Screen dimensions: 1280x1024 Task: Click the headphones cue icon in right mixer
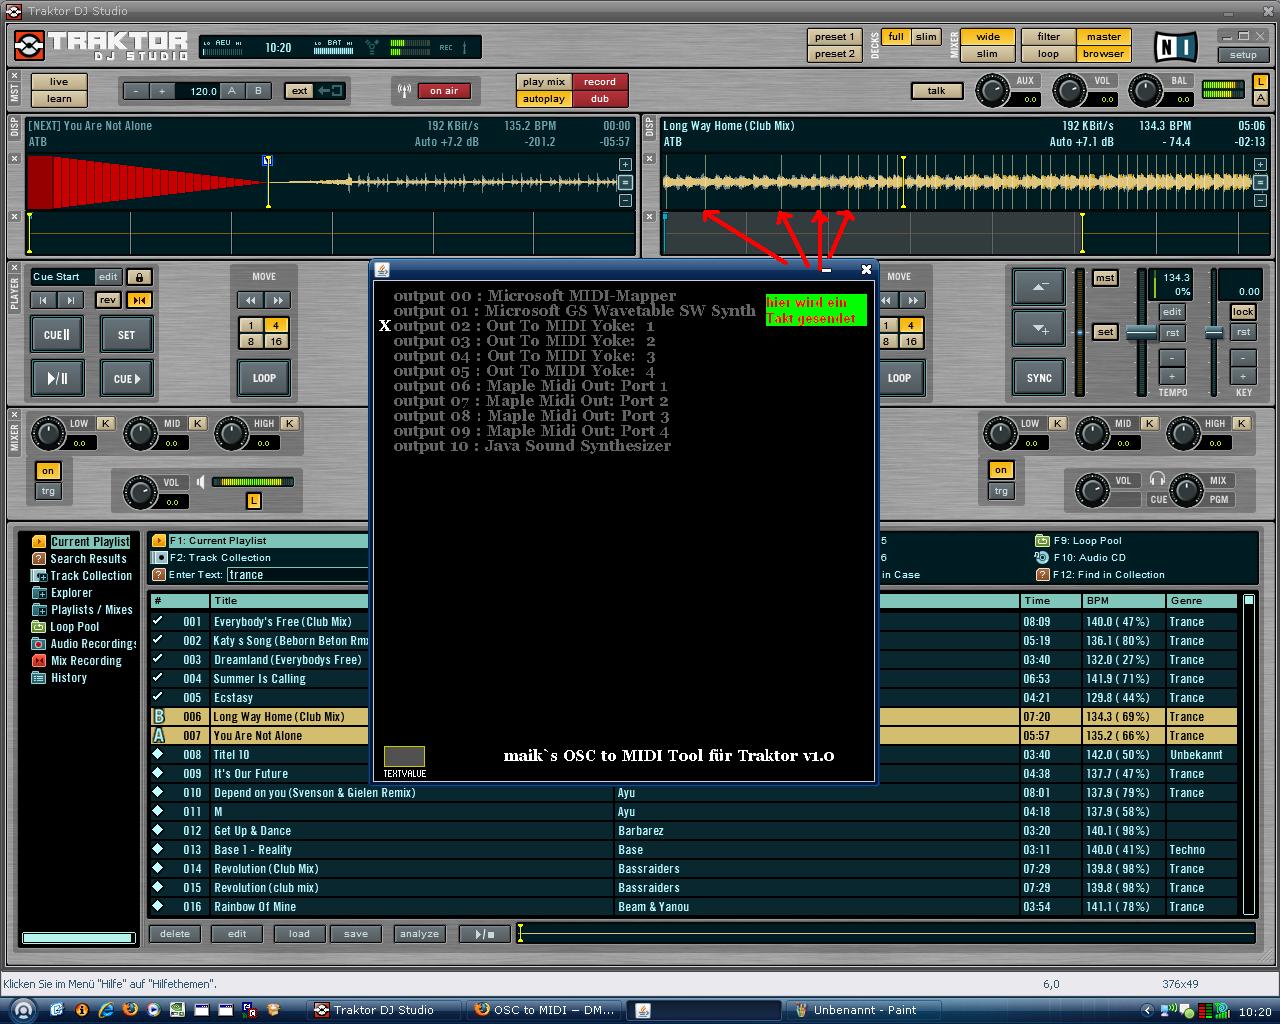click(x=1157, y=479)
